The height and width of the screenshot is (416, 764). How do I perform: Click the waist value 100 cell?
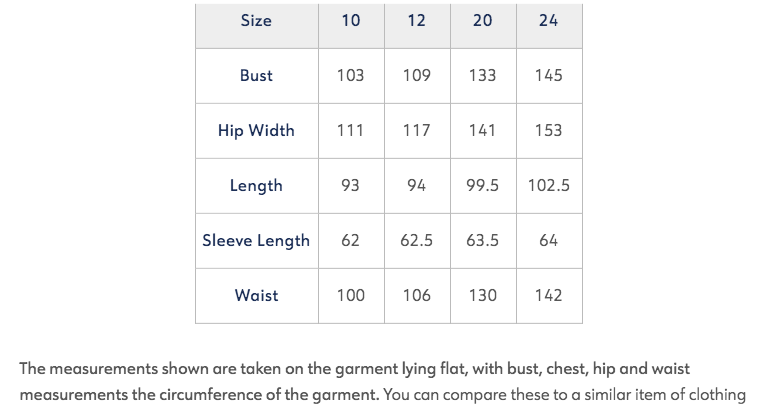tap(351, 296)
